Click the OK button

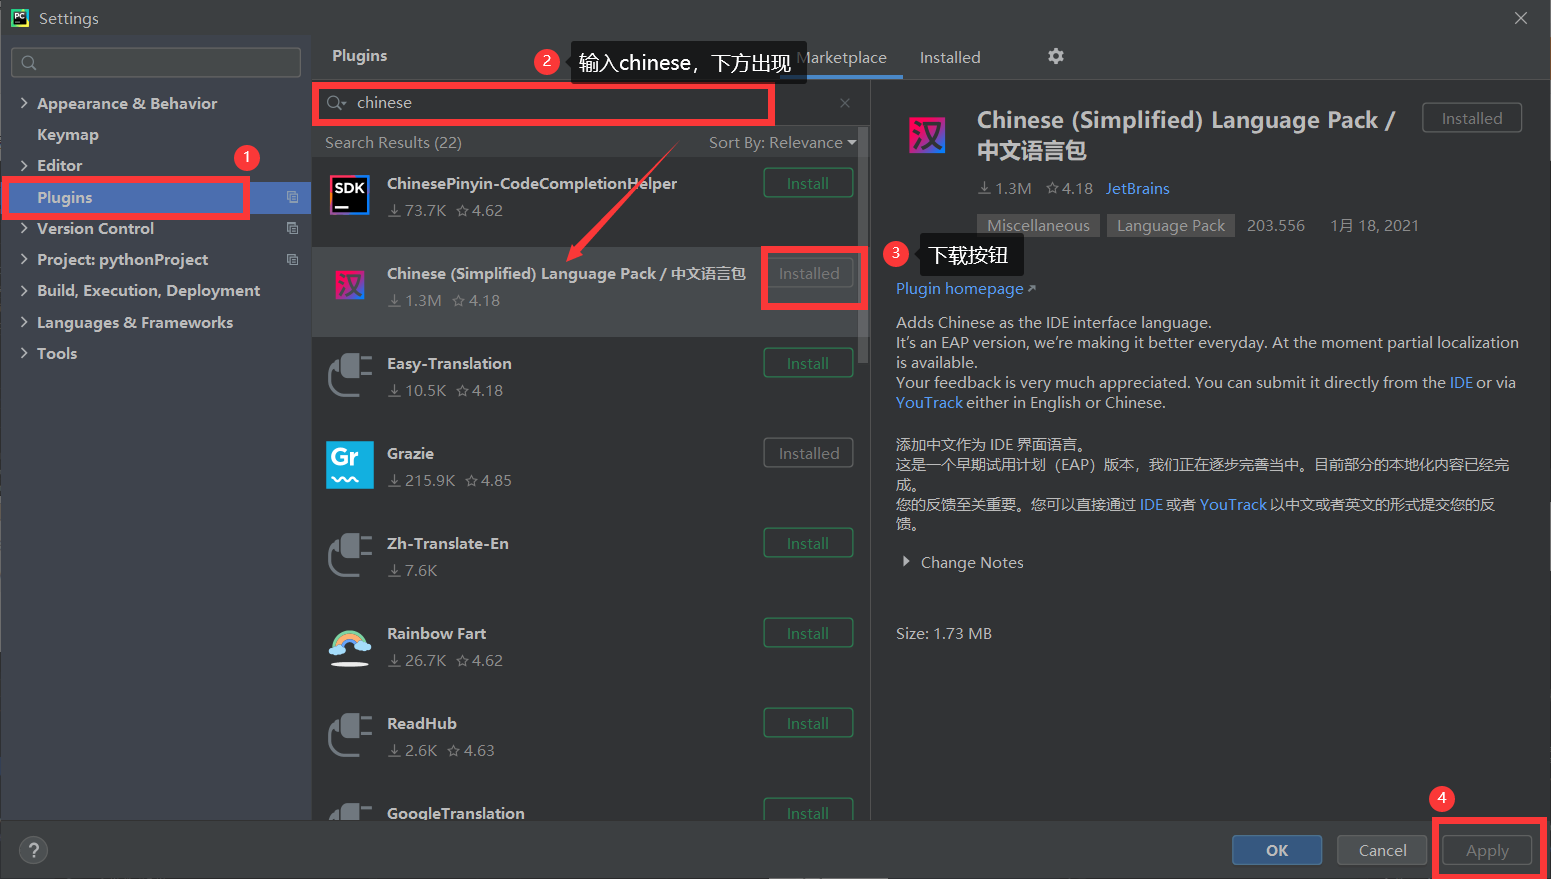(x=1277, y=850)
